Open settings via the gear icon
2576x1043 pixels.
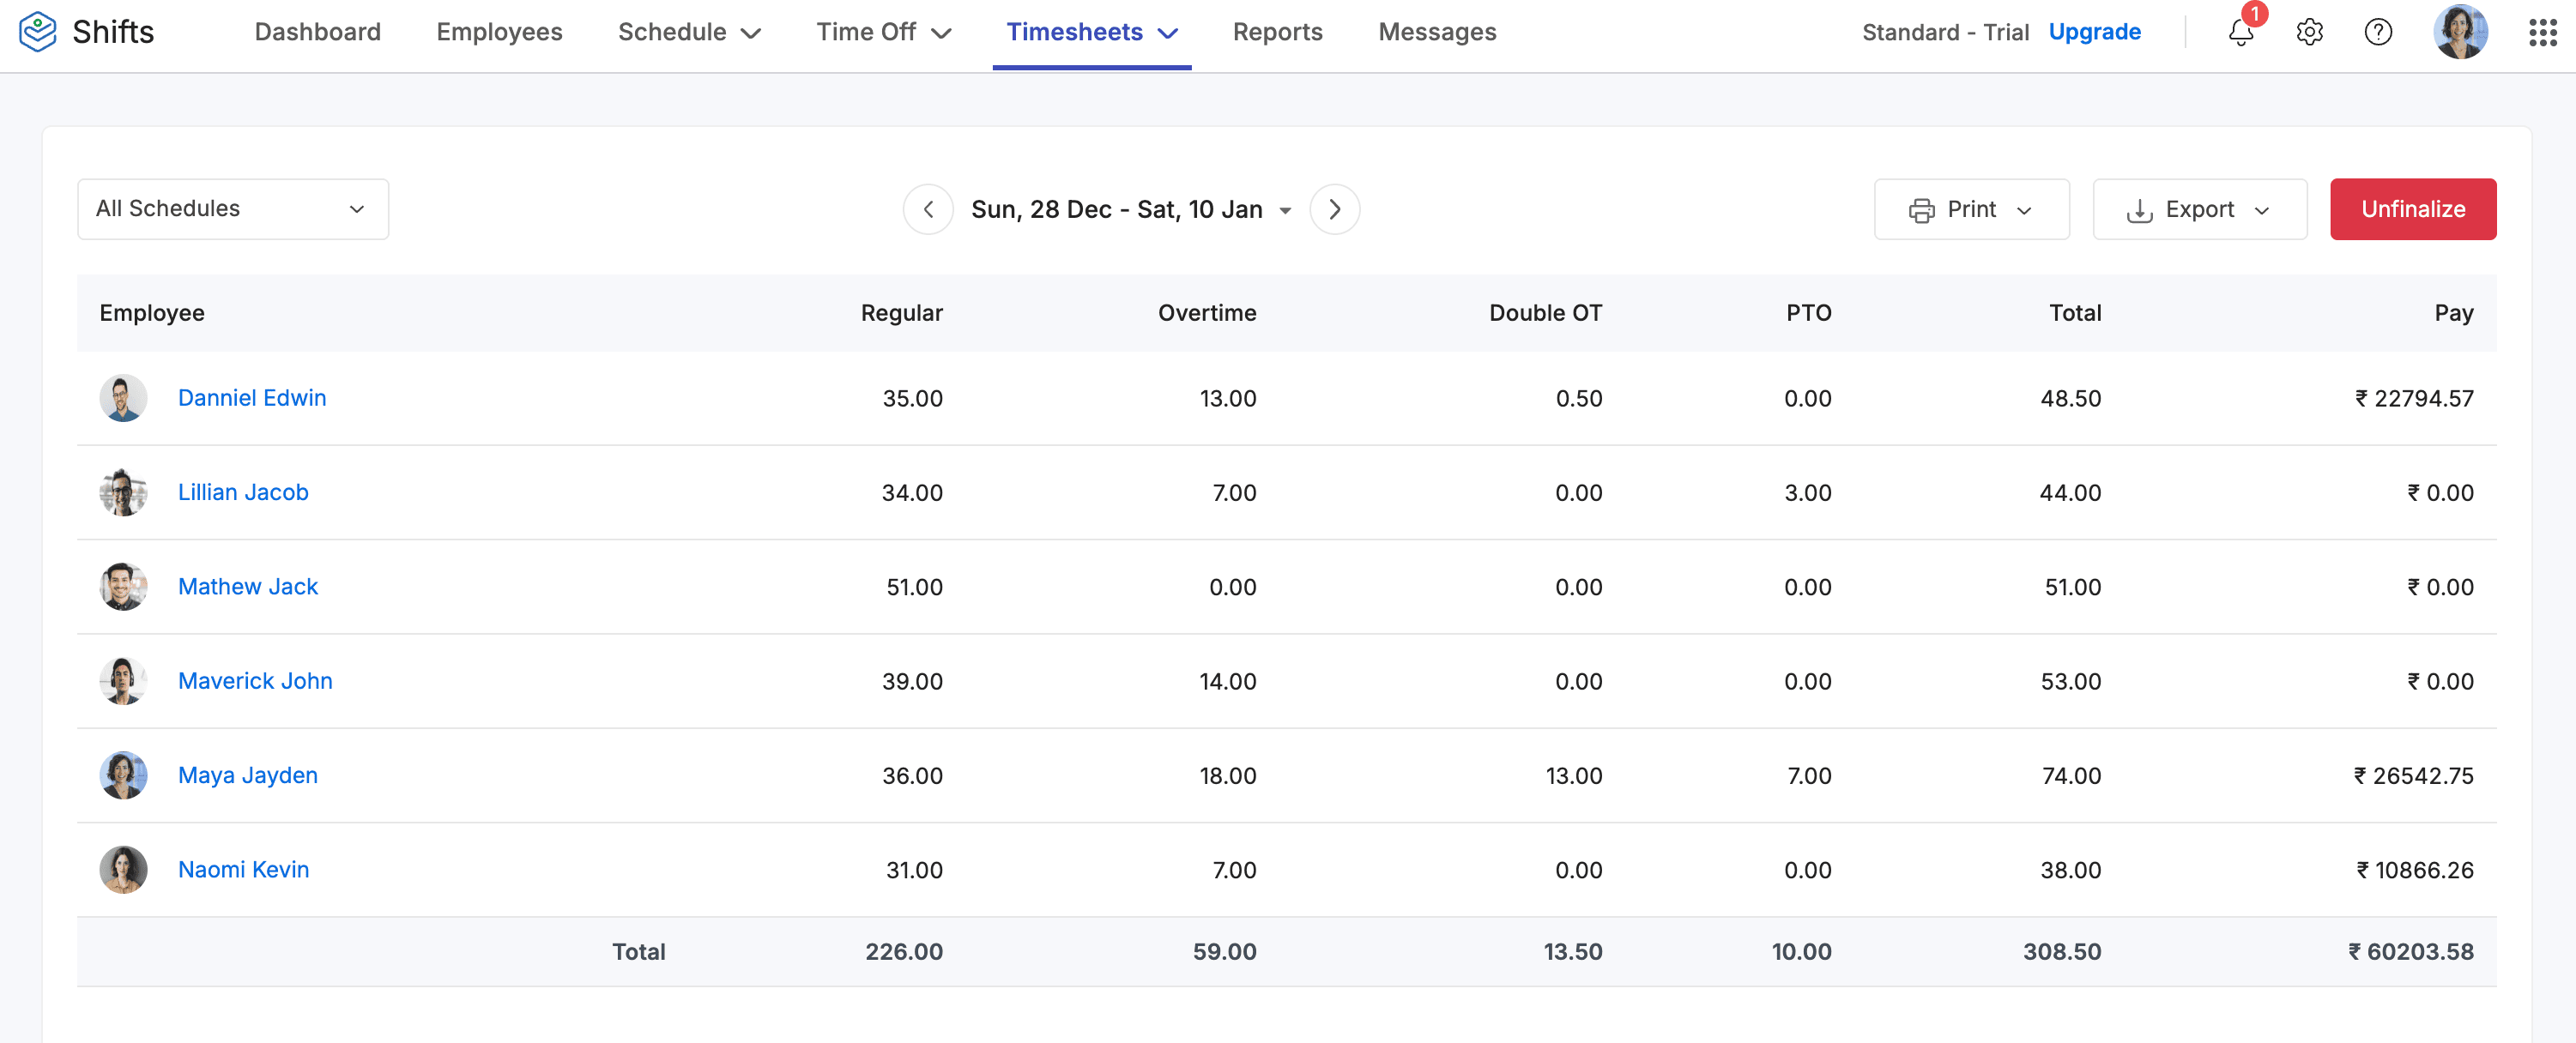[x=2309, y=32]
